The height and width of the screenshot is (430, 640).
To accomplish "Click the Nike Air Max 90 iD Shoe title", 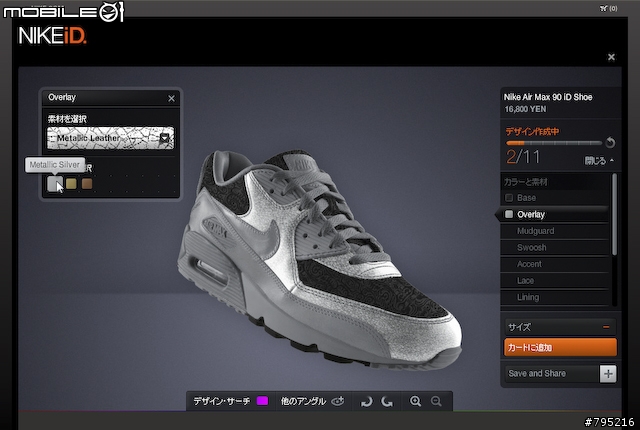I will [548, 97].
